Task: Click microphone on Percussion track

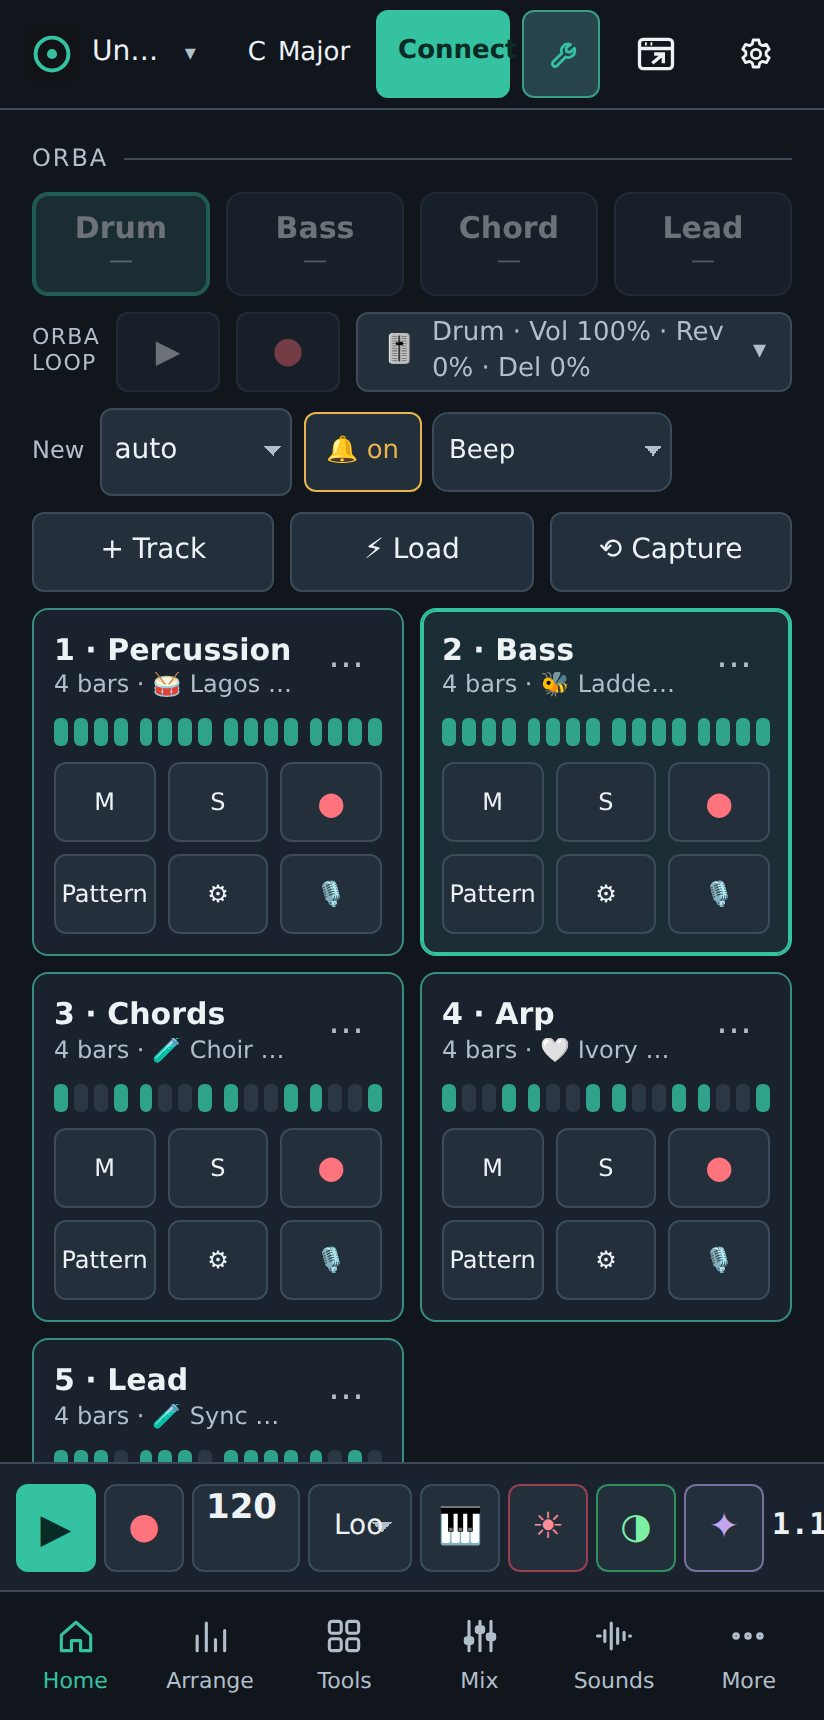Action: coord(331,894)
